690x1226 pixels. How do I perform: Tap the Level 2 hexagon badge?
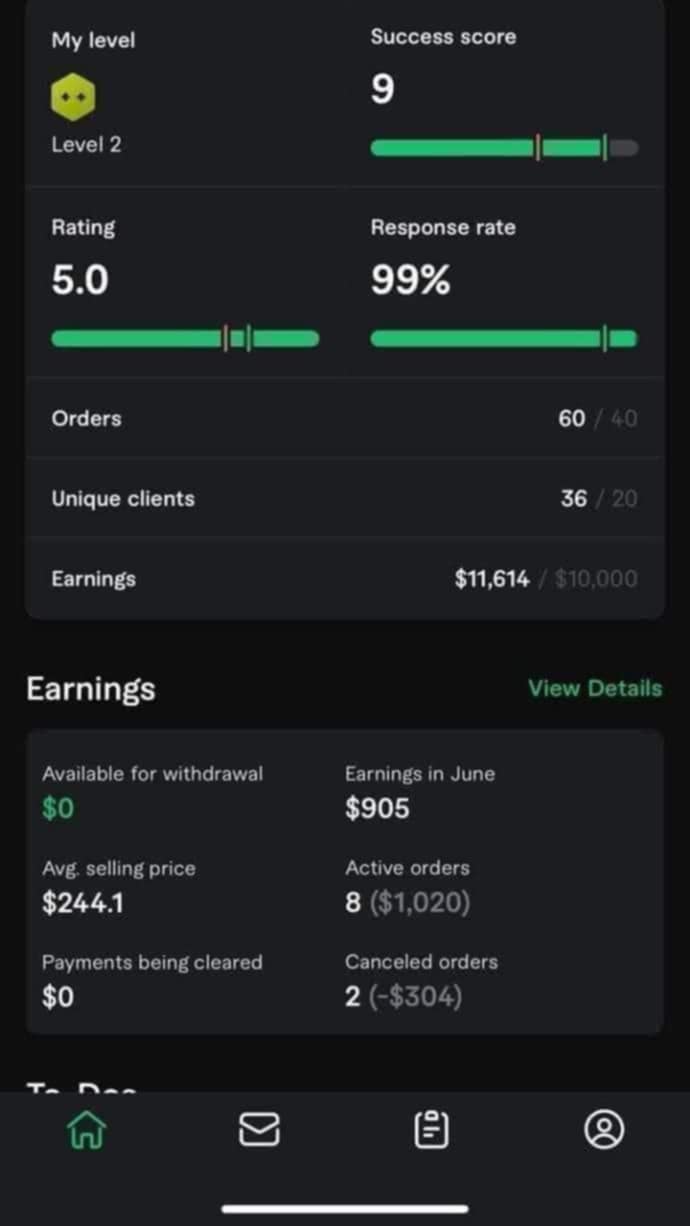click(x=73, y=97)
